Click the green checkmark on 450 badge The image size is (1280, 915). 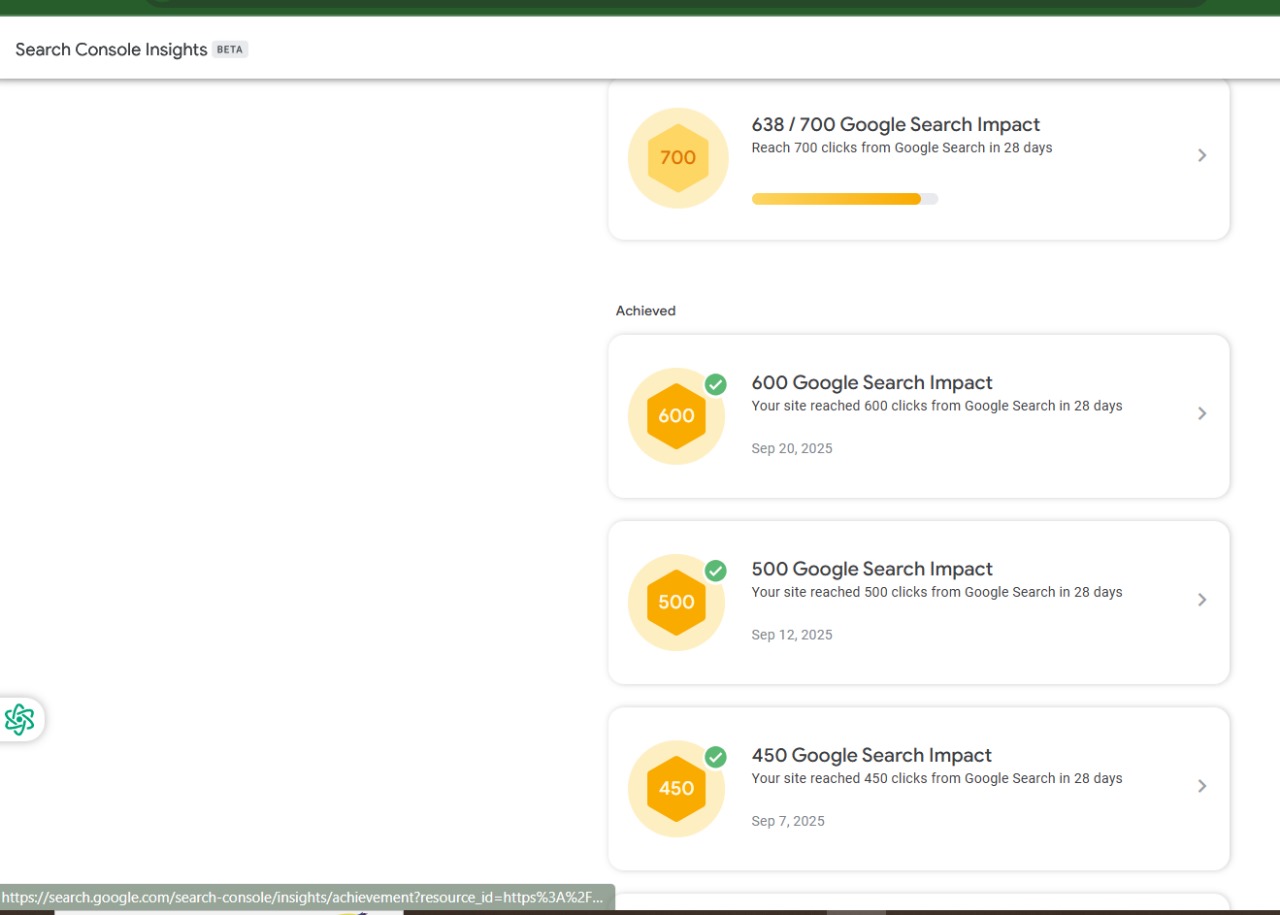click(715, 757)
